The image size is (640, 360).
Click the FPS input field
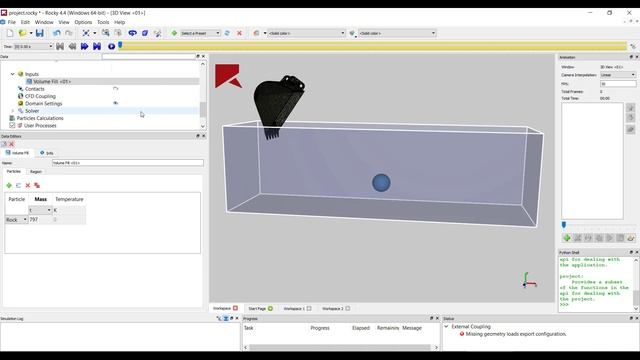pyautogui.click(x=618, y=84)
